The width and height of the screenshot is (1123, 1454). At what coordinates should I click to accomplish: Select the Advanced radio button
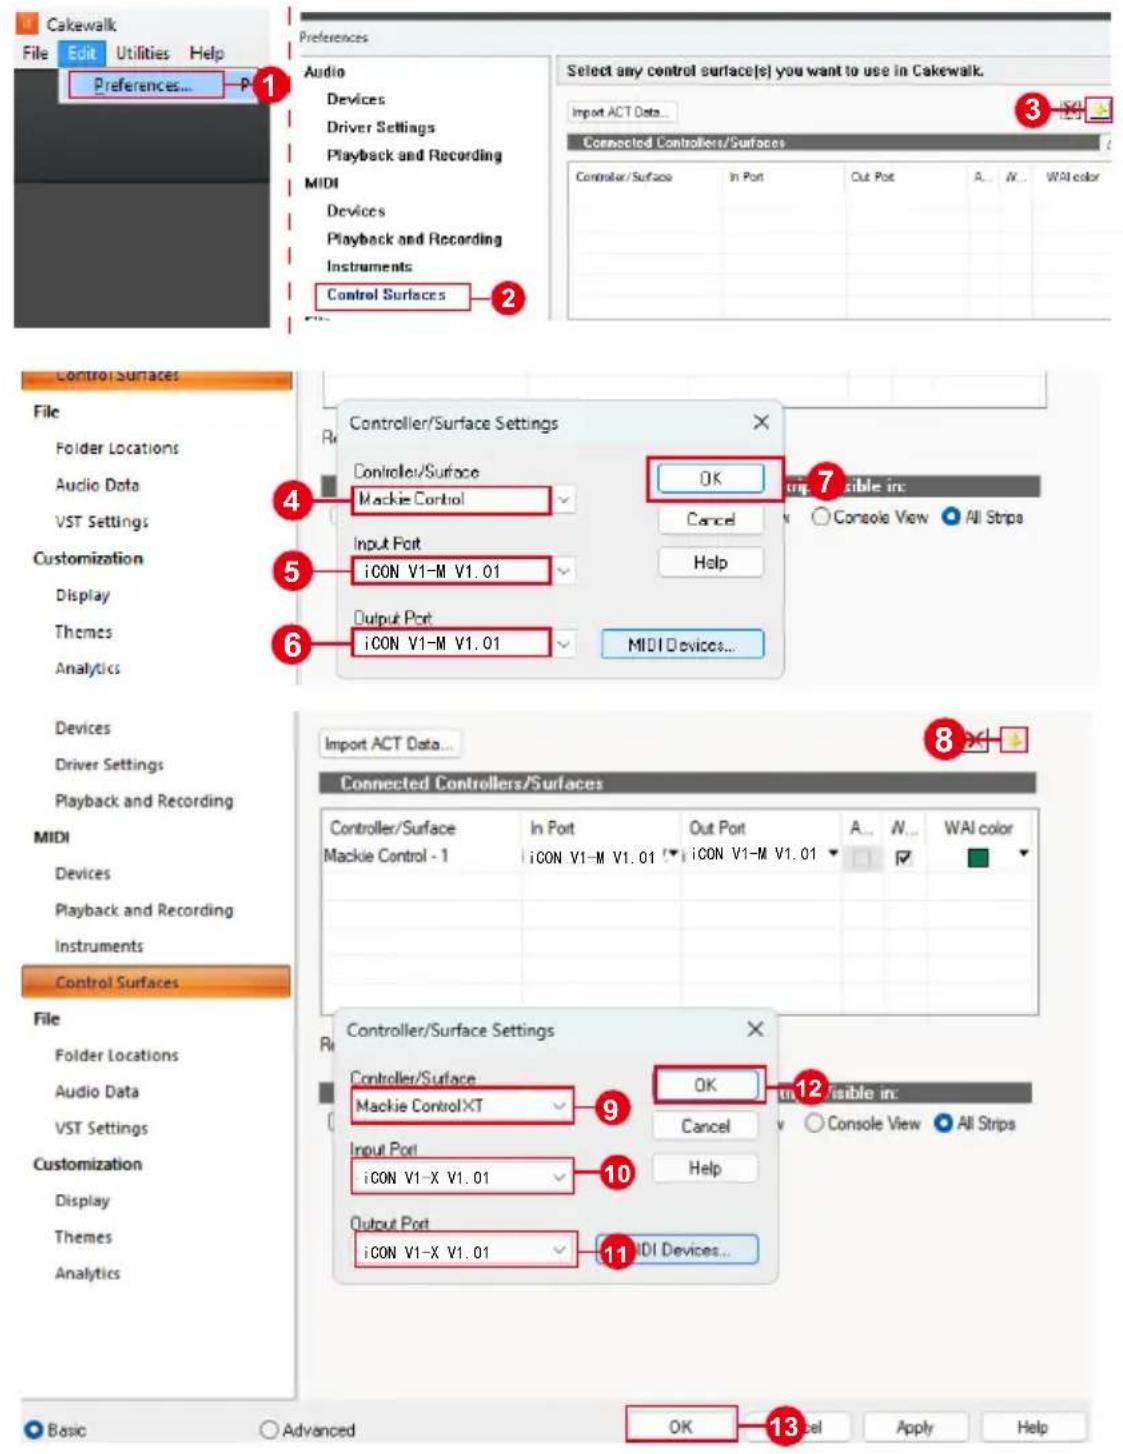(268, 1429)
